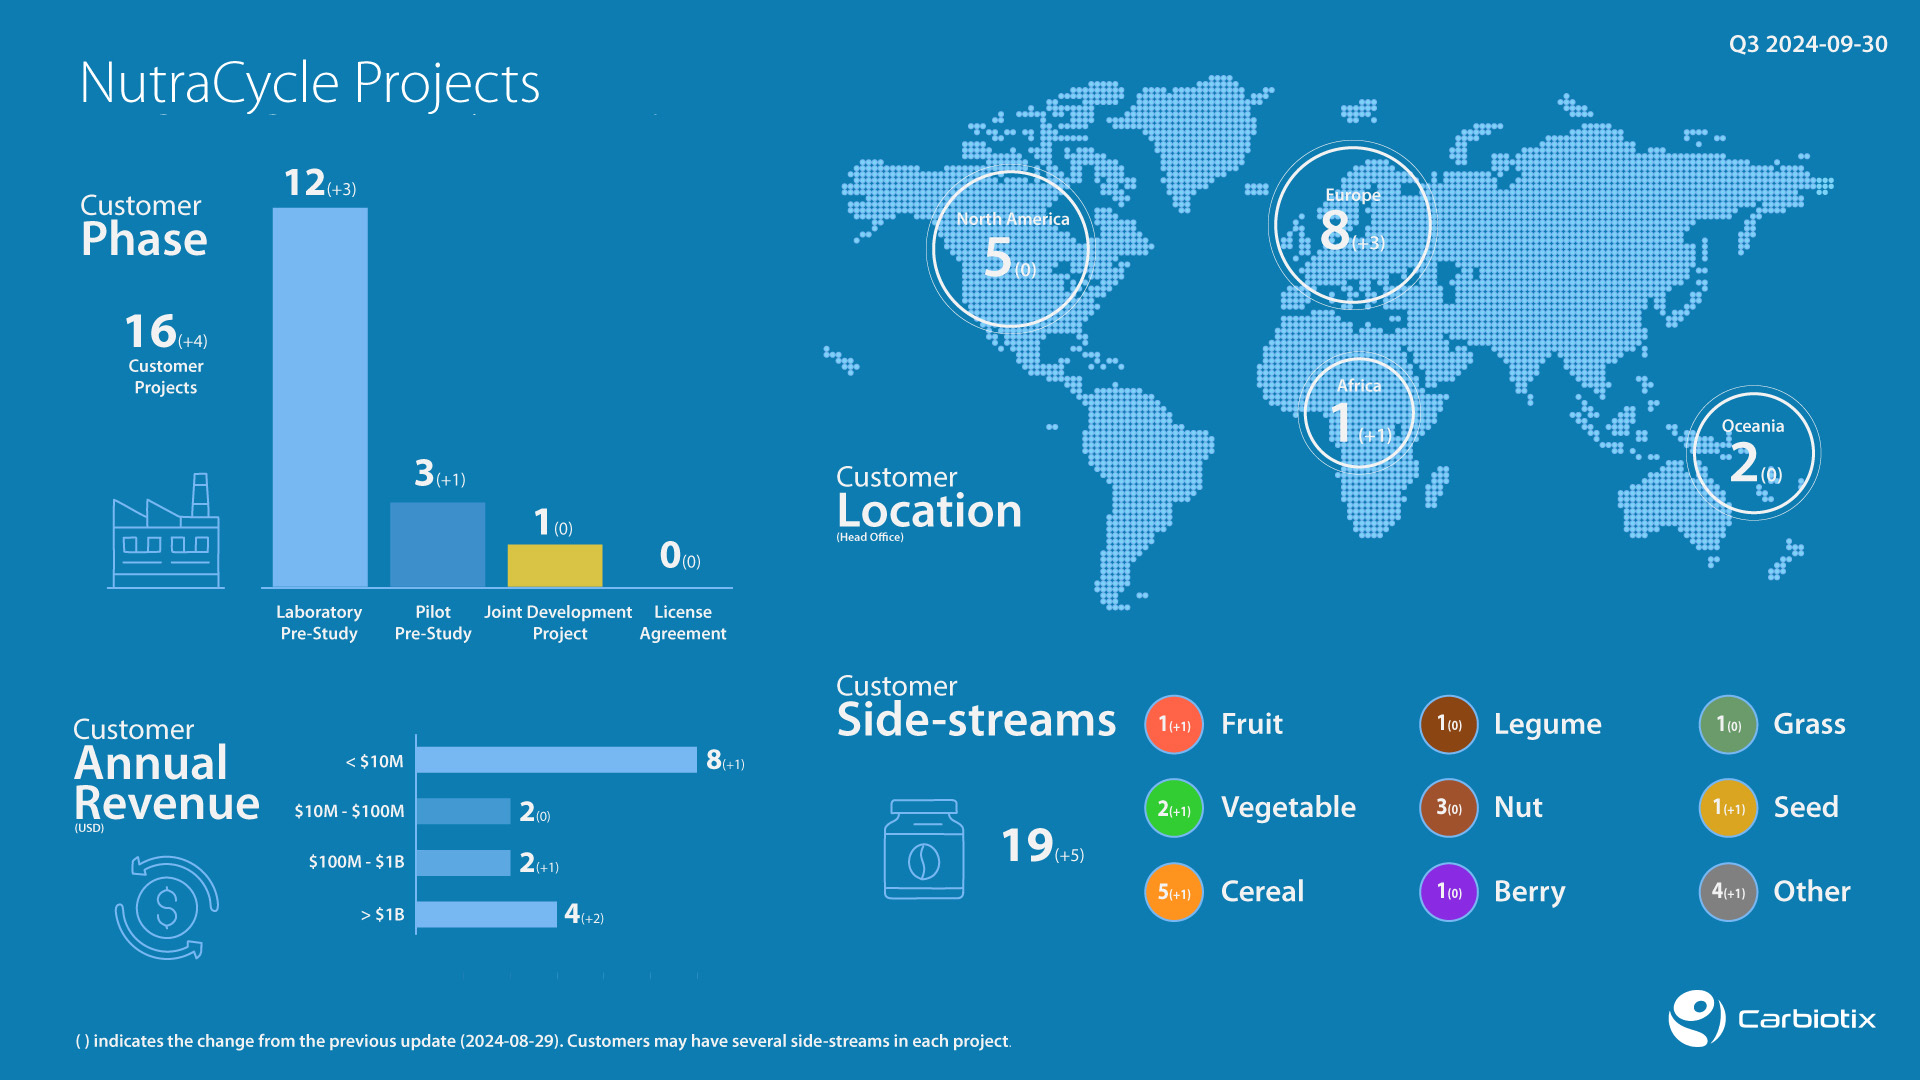Click the purple Berry circle badge
1920x1080 pixels.
point(1449,892)
